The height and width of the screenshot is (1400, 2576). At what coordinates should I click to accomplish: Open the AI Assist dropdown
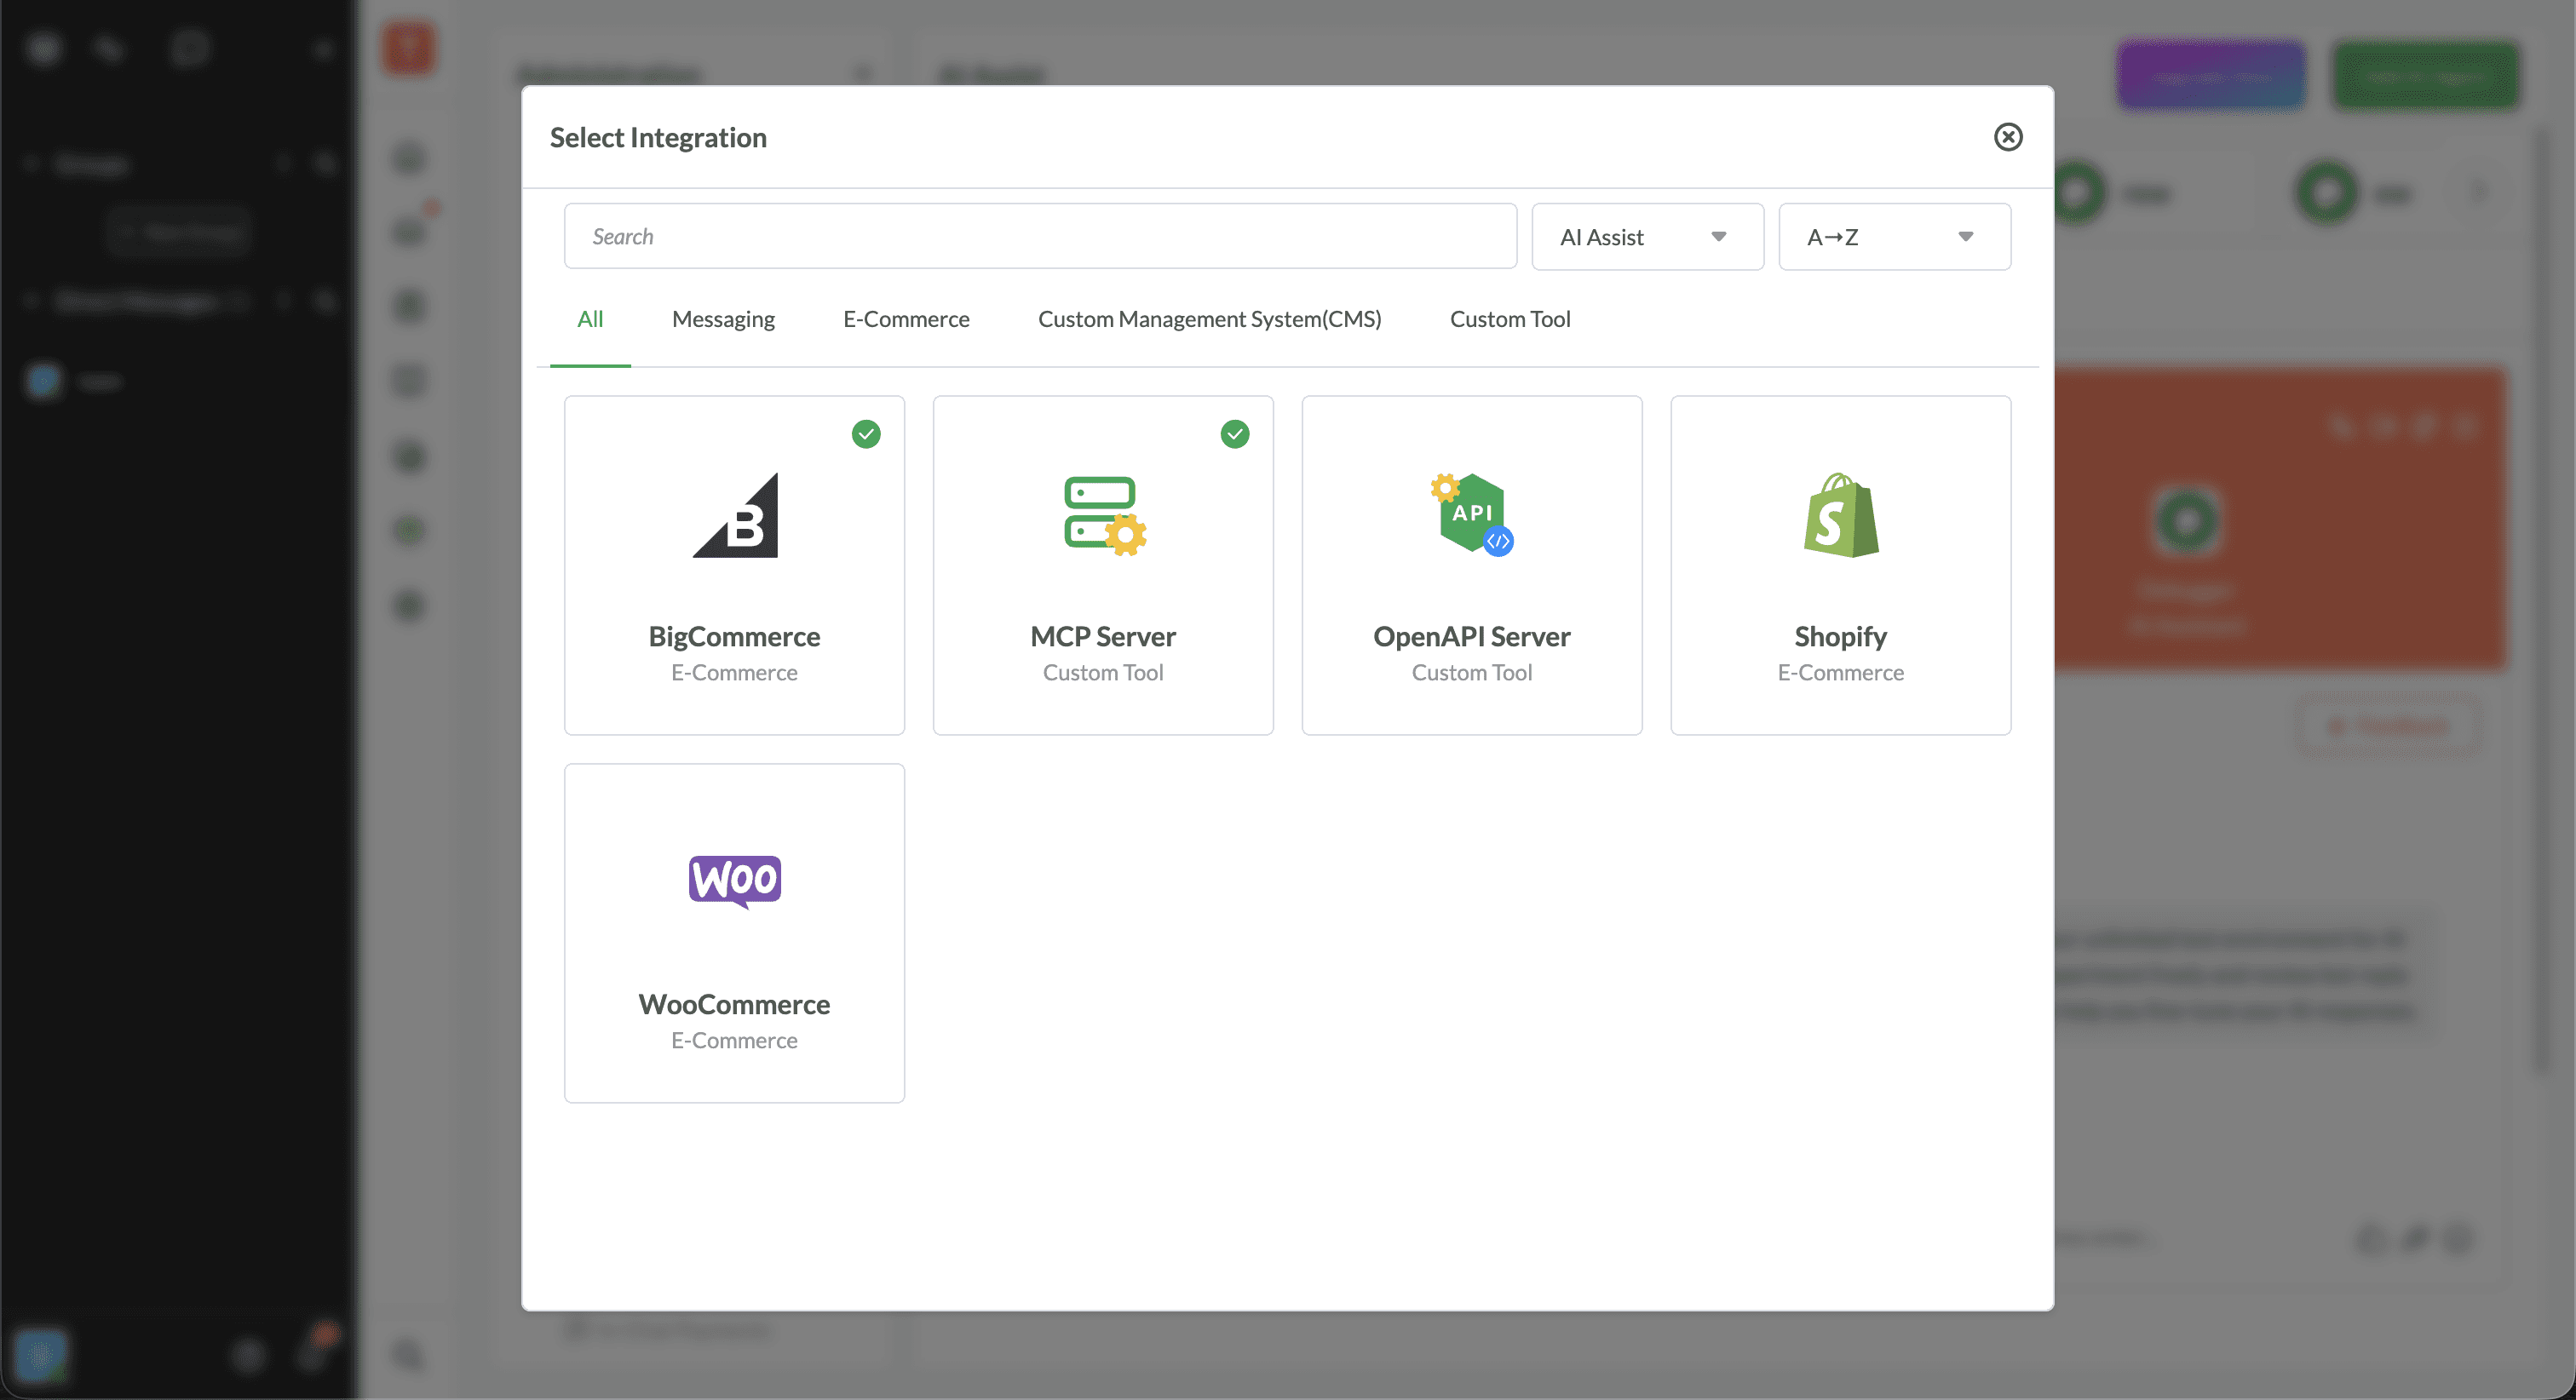coord(1646,237)
